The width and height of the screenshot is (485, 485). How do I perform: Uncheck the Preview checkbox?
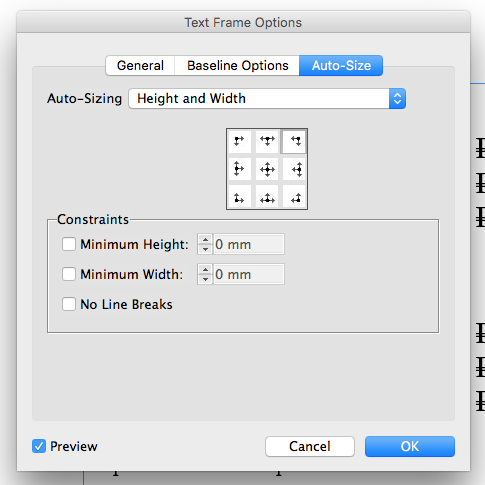point(39,446)
